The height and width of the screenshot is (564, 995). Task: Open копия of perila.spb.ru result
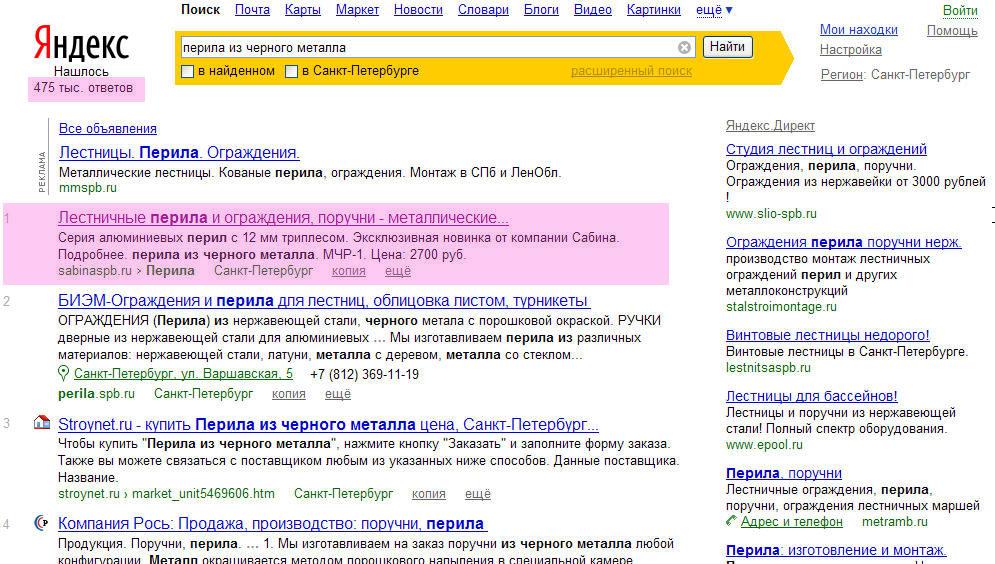(x=289, y=394)
